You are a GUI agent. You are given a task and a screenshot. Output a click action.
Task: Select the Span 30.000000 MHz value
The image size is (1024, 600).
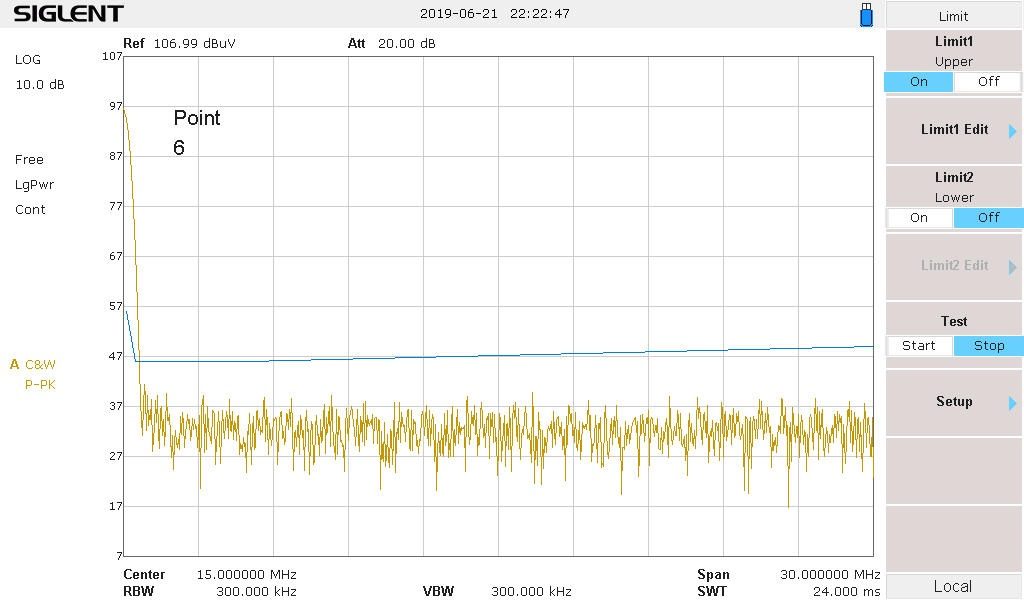[x=829, y=575]
